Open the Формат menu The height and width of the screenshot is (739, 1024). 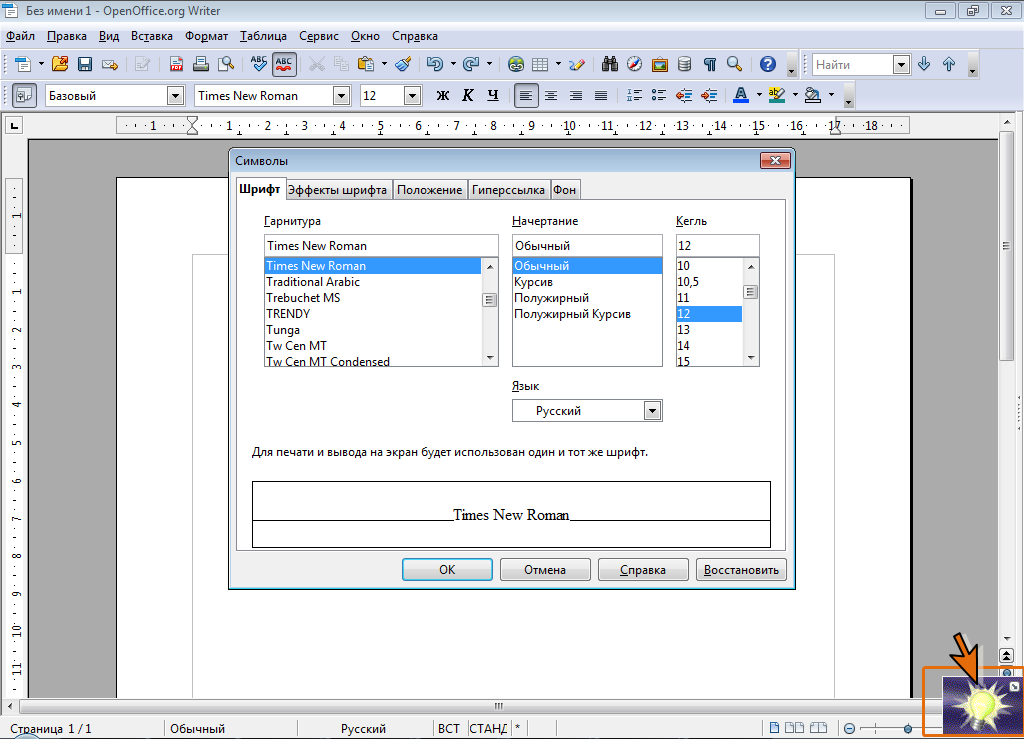tap(206, 37)
